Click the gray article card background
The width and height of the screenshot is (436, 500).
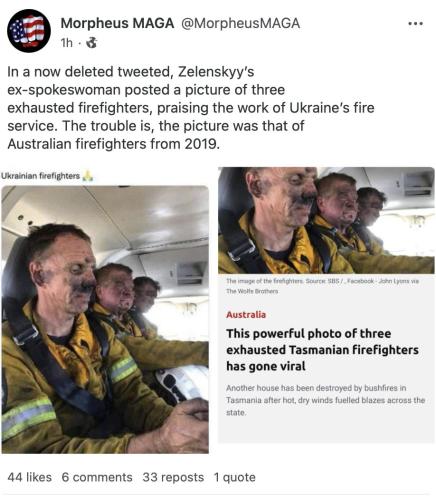pyautogui.click(x=326, y=429)
